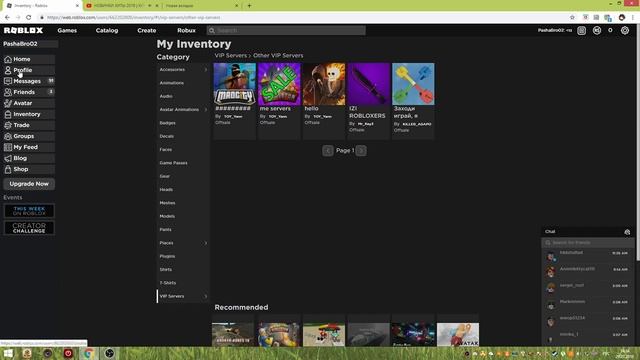Open Profile in the left sidebar
This screenshot has height=360, width=640.
pyautogui.click(x=29, y=70)
